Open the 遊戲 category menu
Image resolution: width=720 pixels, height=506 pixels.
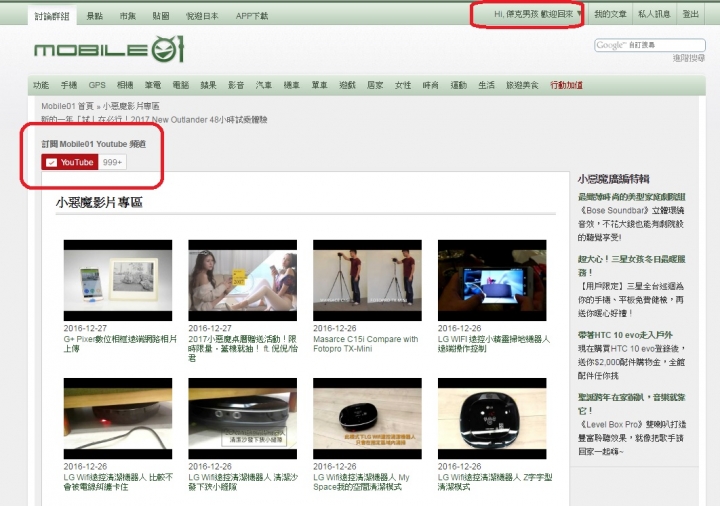click(x=347, y=85)
